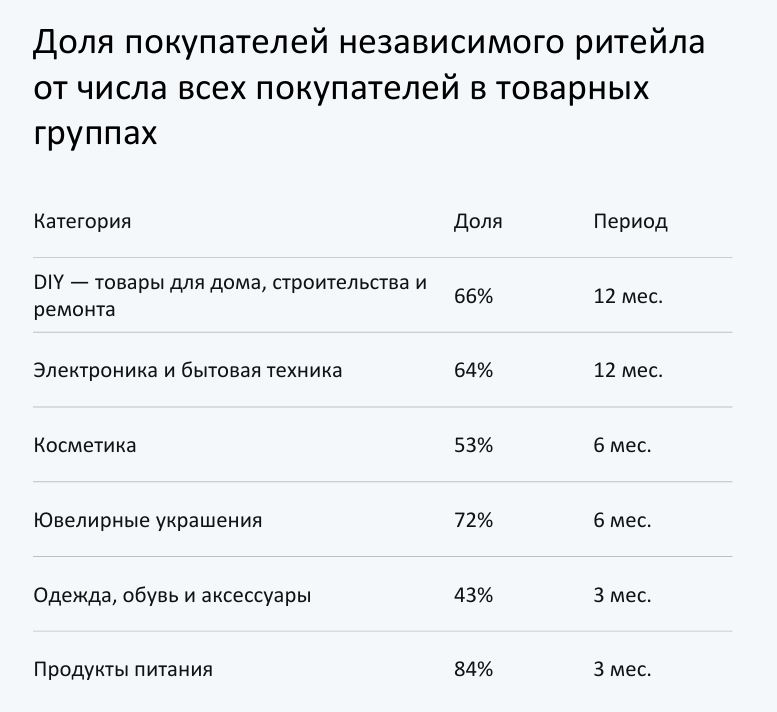Select the Категория column header
The image size is (777, 712).
[x=82, y=221]
